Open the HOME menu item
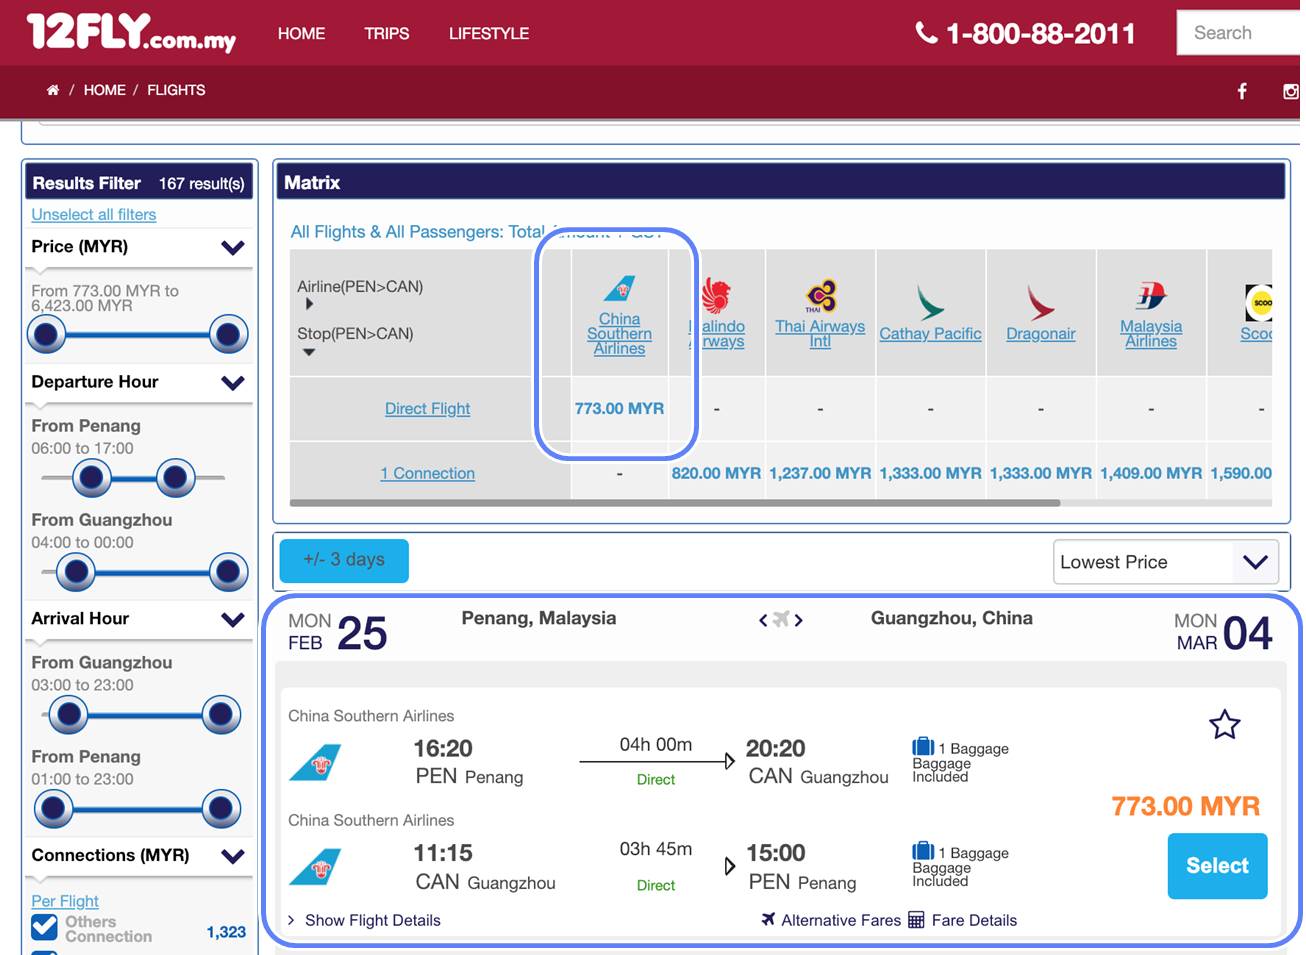This screenshot has width=1306, height=955. point(301,33)
